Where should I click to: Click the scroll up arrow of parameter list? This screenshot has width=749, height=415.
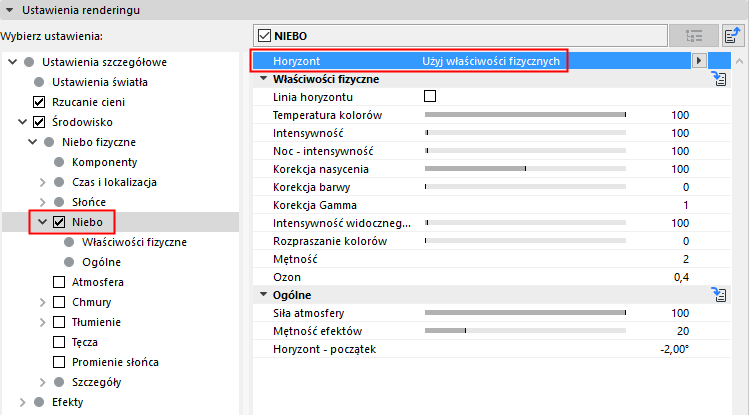point(739,61)
